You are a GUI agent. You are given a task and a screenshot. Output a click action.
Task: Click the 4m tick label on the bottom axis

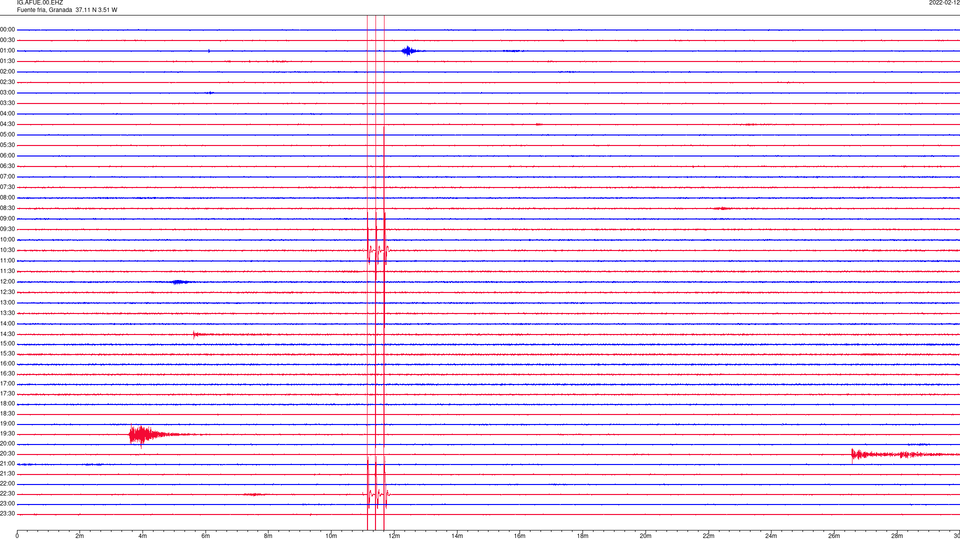pos(143,536)
